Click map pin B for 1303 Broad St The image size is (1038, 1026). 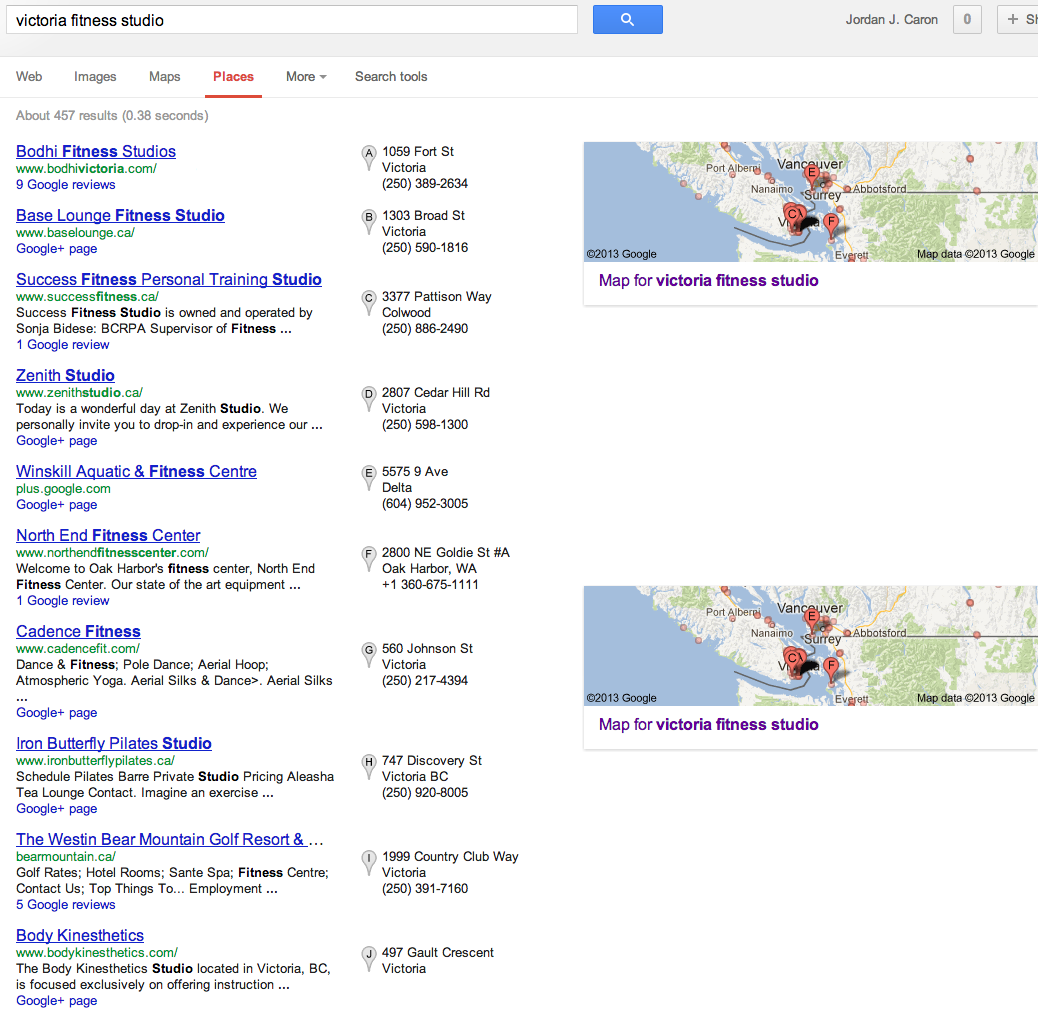click(x=369, y=222)
